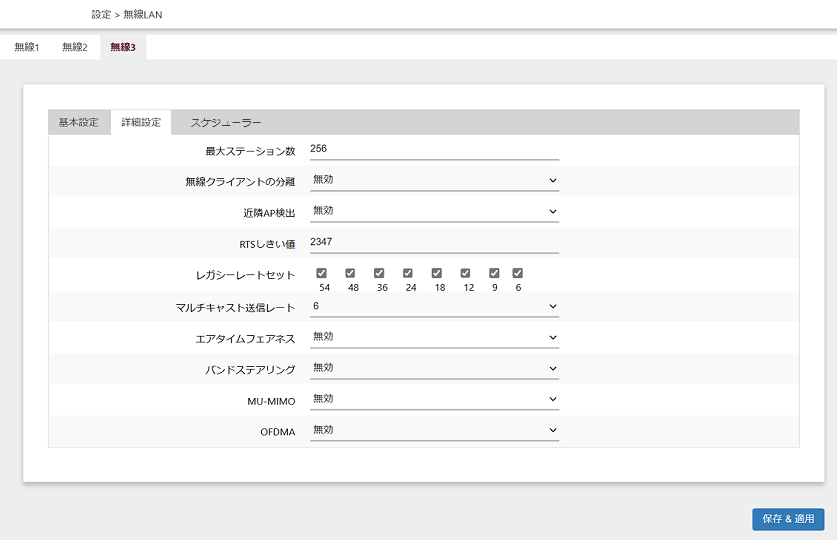Uncheck the 18 legacy rate checkbox
This screenshot has width=837, height=540.
tap(437, 273)
